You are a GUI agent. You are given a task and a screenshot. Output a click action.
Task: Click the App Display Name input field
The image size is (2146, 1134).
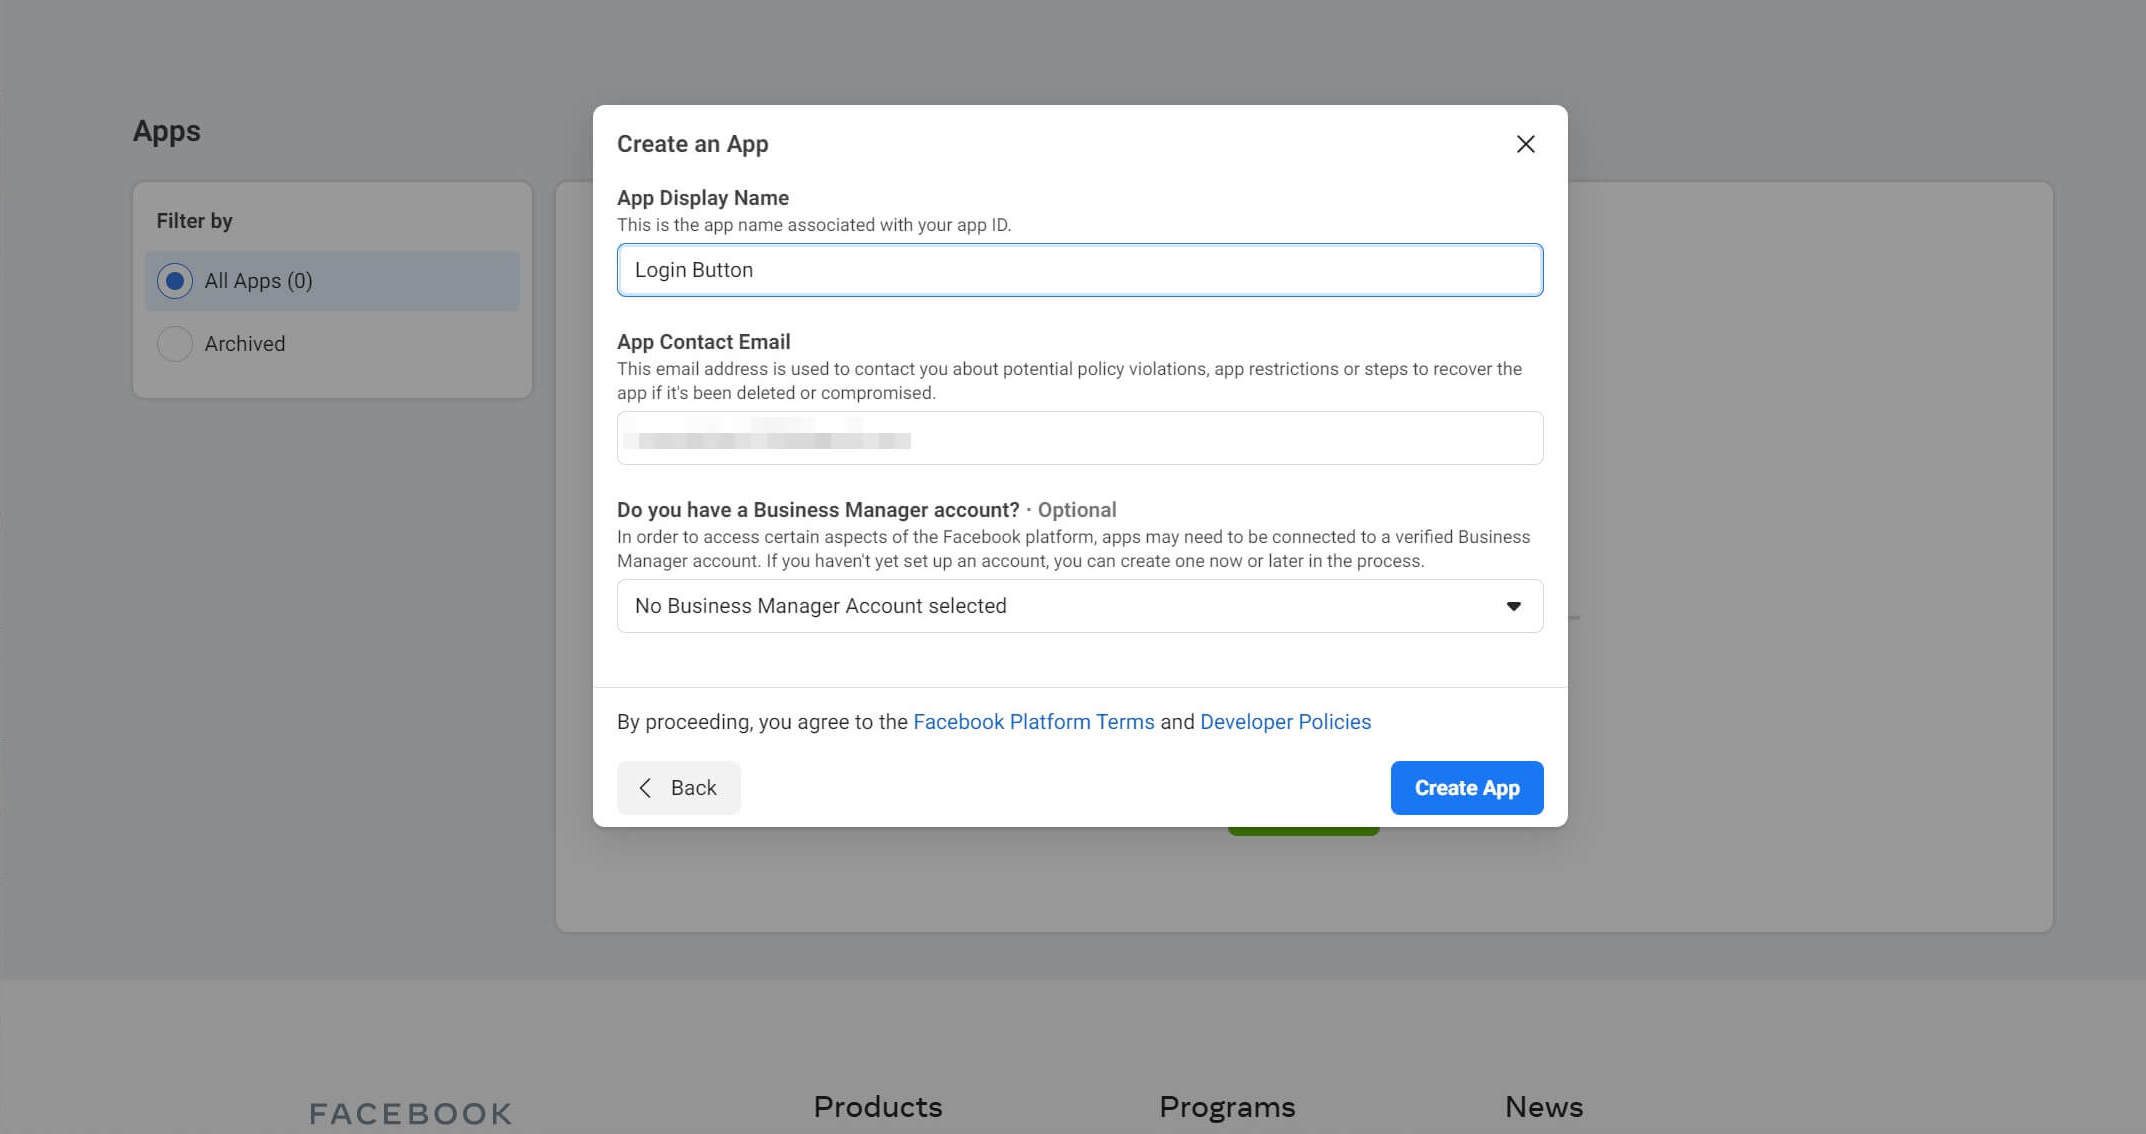click(x=1079, y=268)
